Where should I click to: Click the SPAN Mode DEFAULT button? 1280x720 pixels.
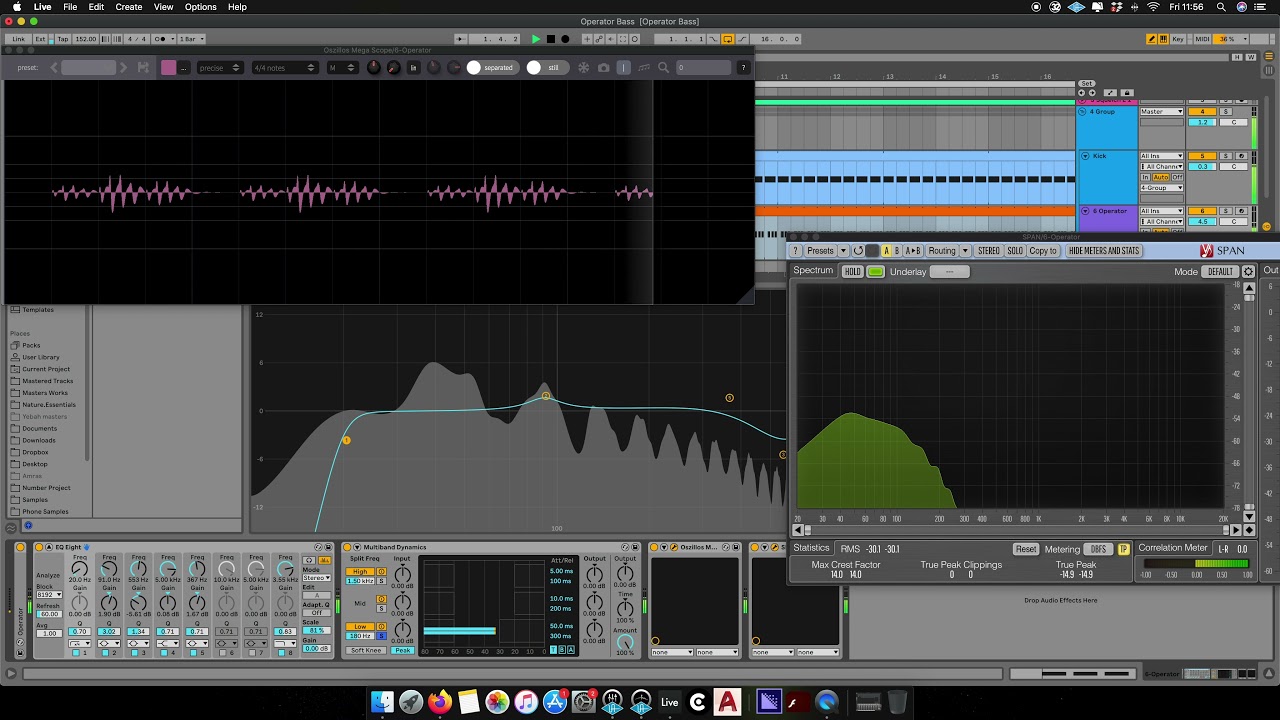point(1220,272)
